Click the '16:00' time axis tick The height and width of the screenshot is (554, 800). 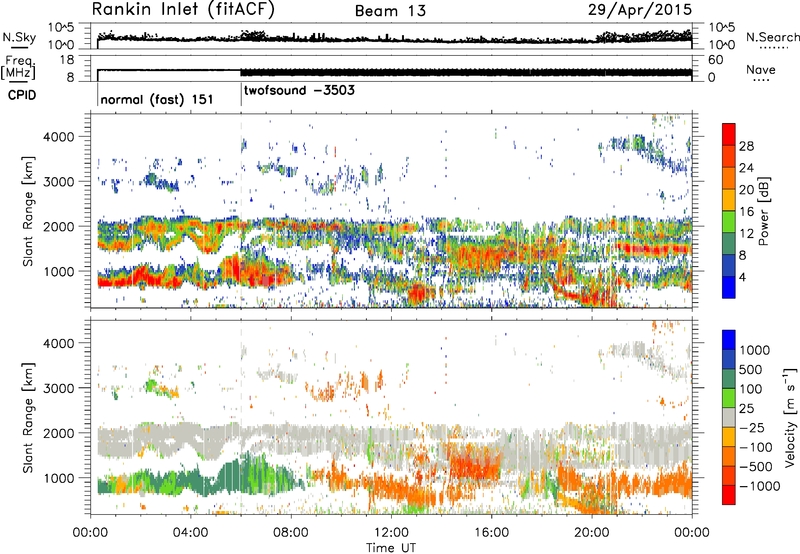tap(491, 533)
